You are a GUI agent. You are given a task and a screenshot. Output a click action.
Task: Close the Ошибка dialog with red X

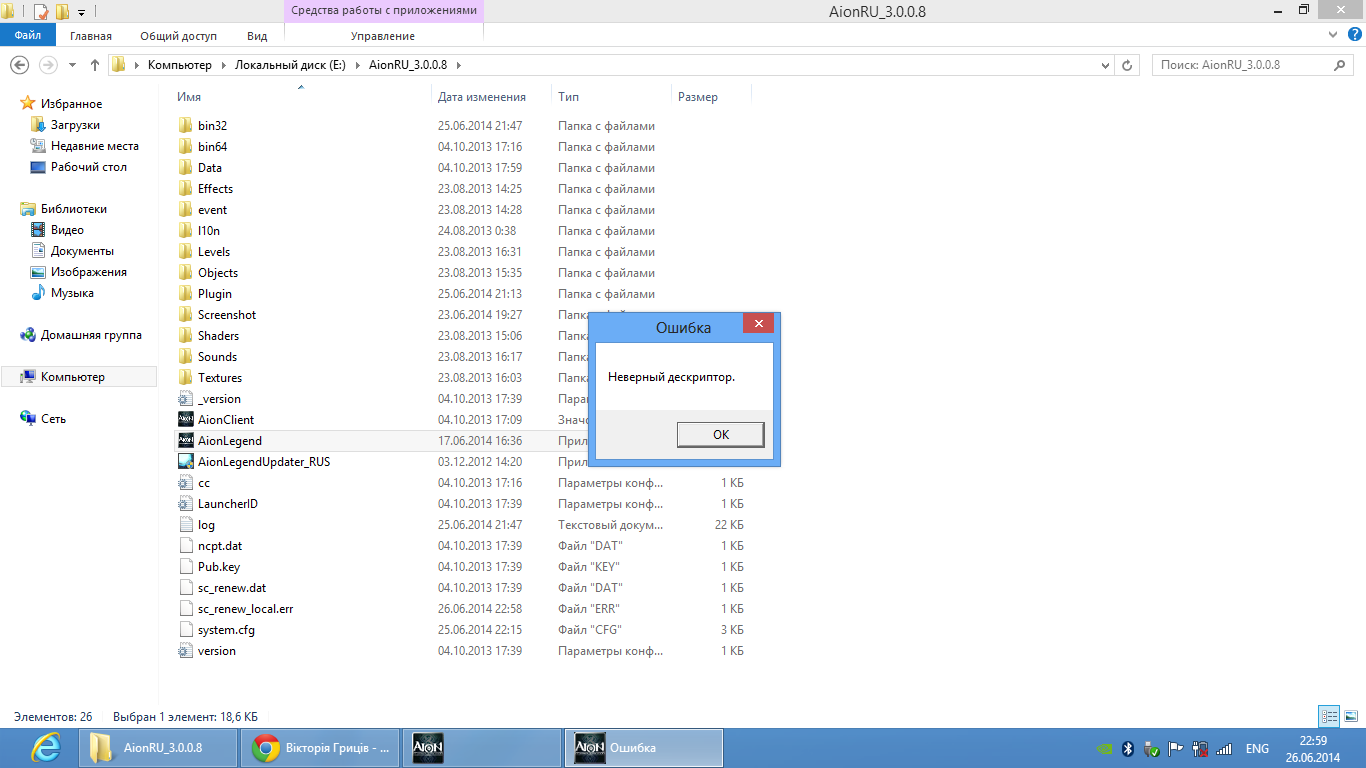click(x=758, y=324)
